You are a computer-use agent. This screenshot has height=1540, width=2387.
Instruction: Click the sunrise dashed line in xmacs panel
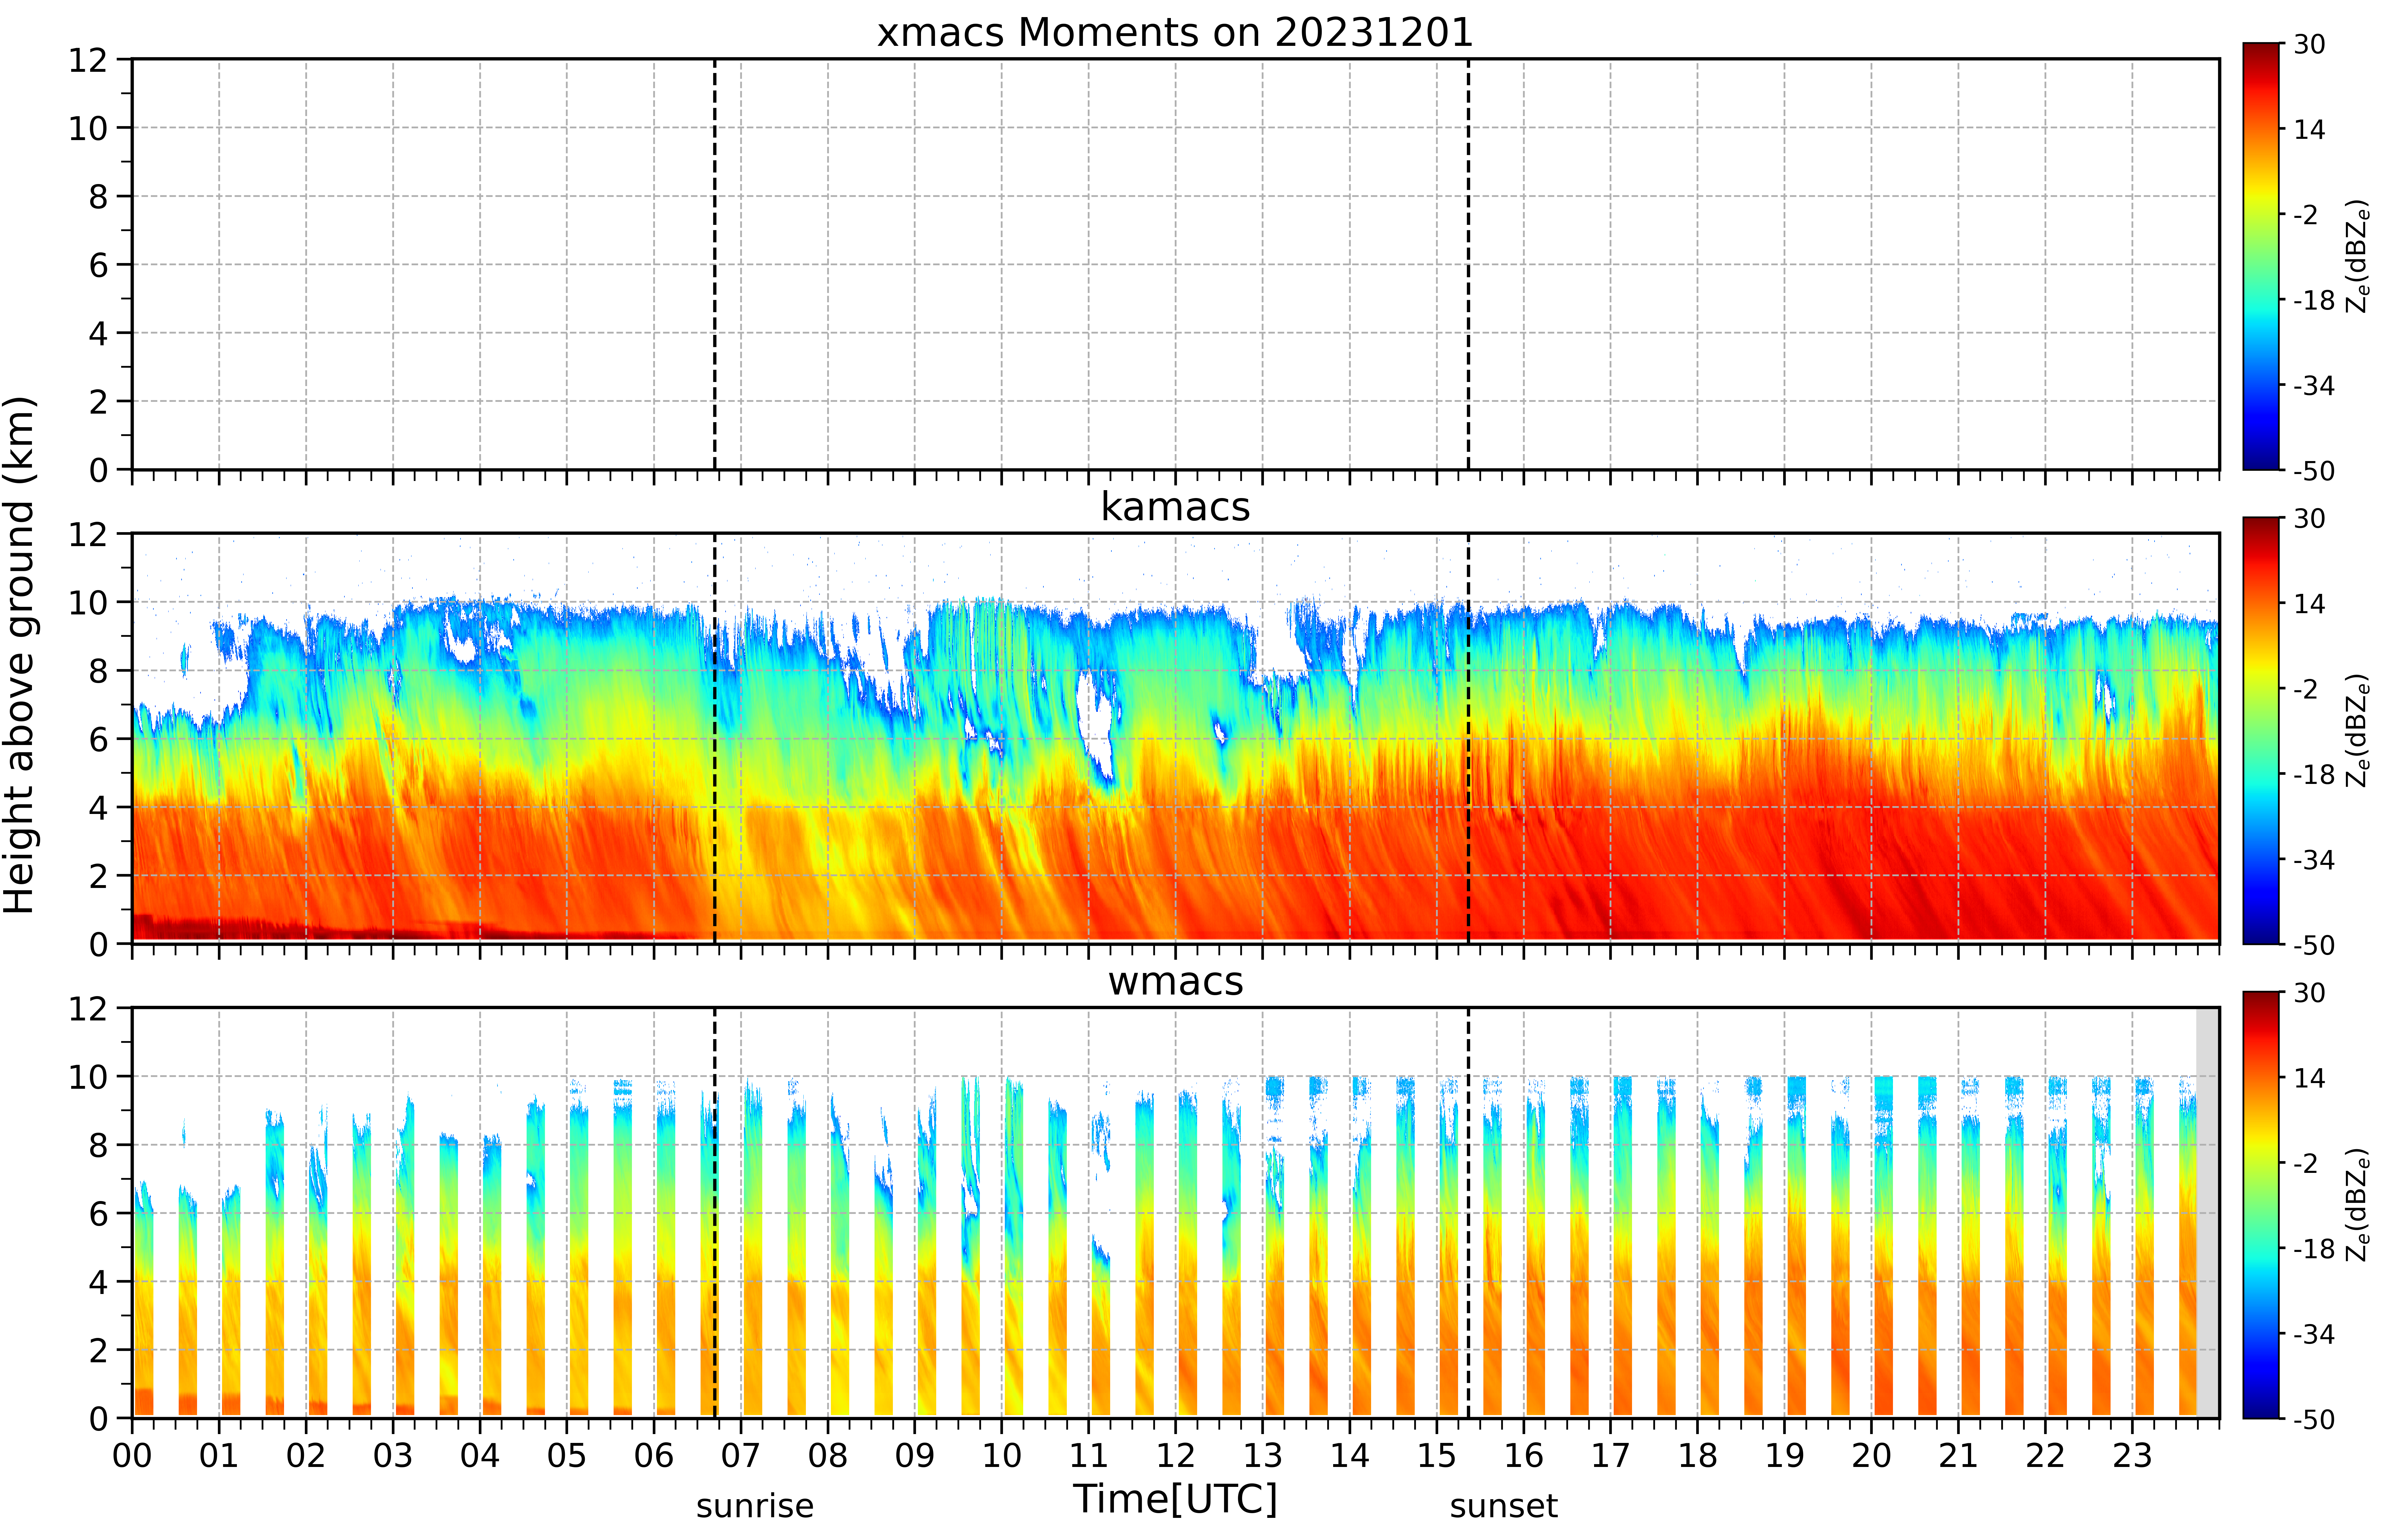click(x=715, y=264)
